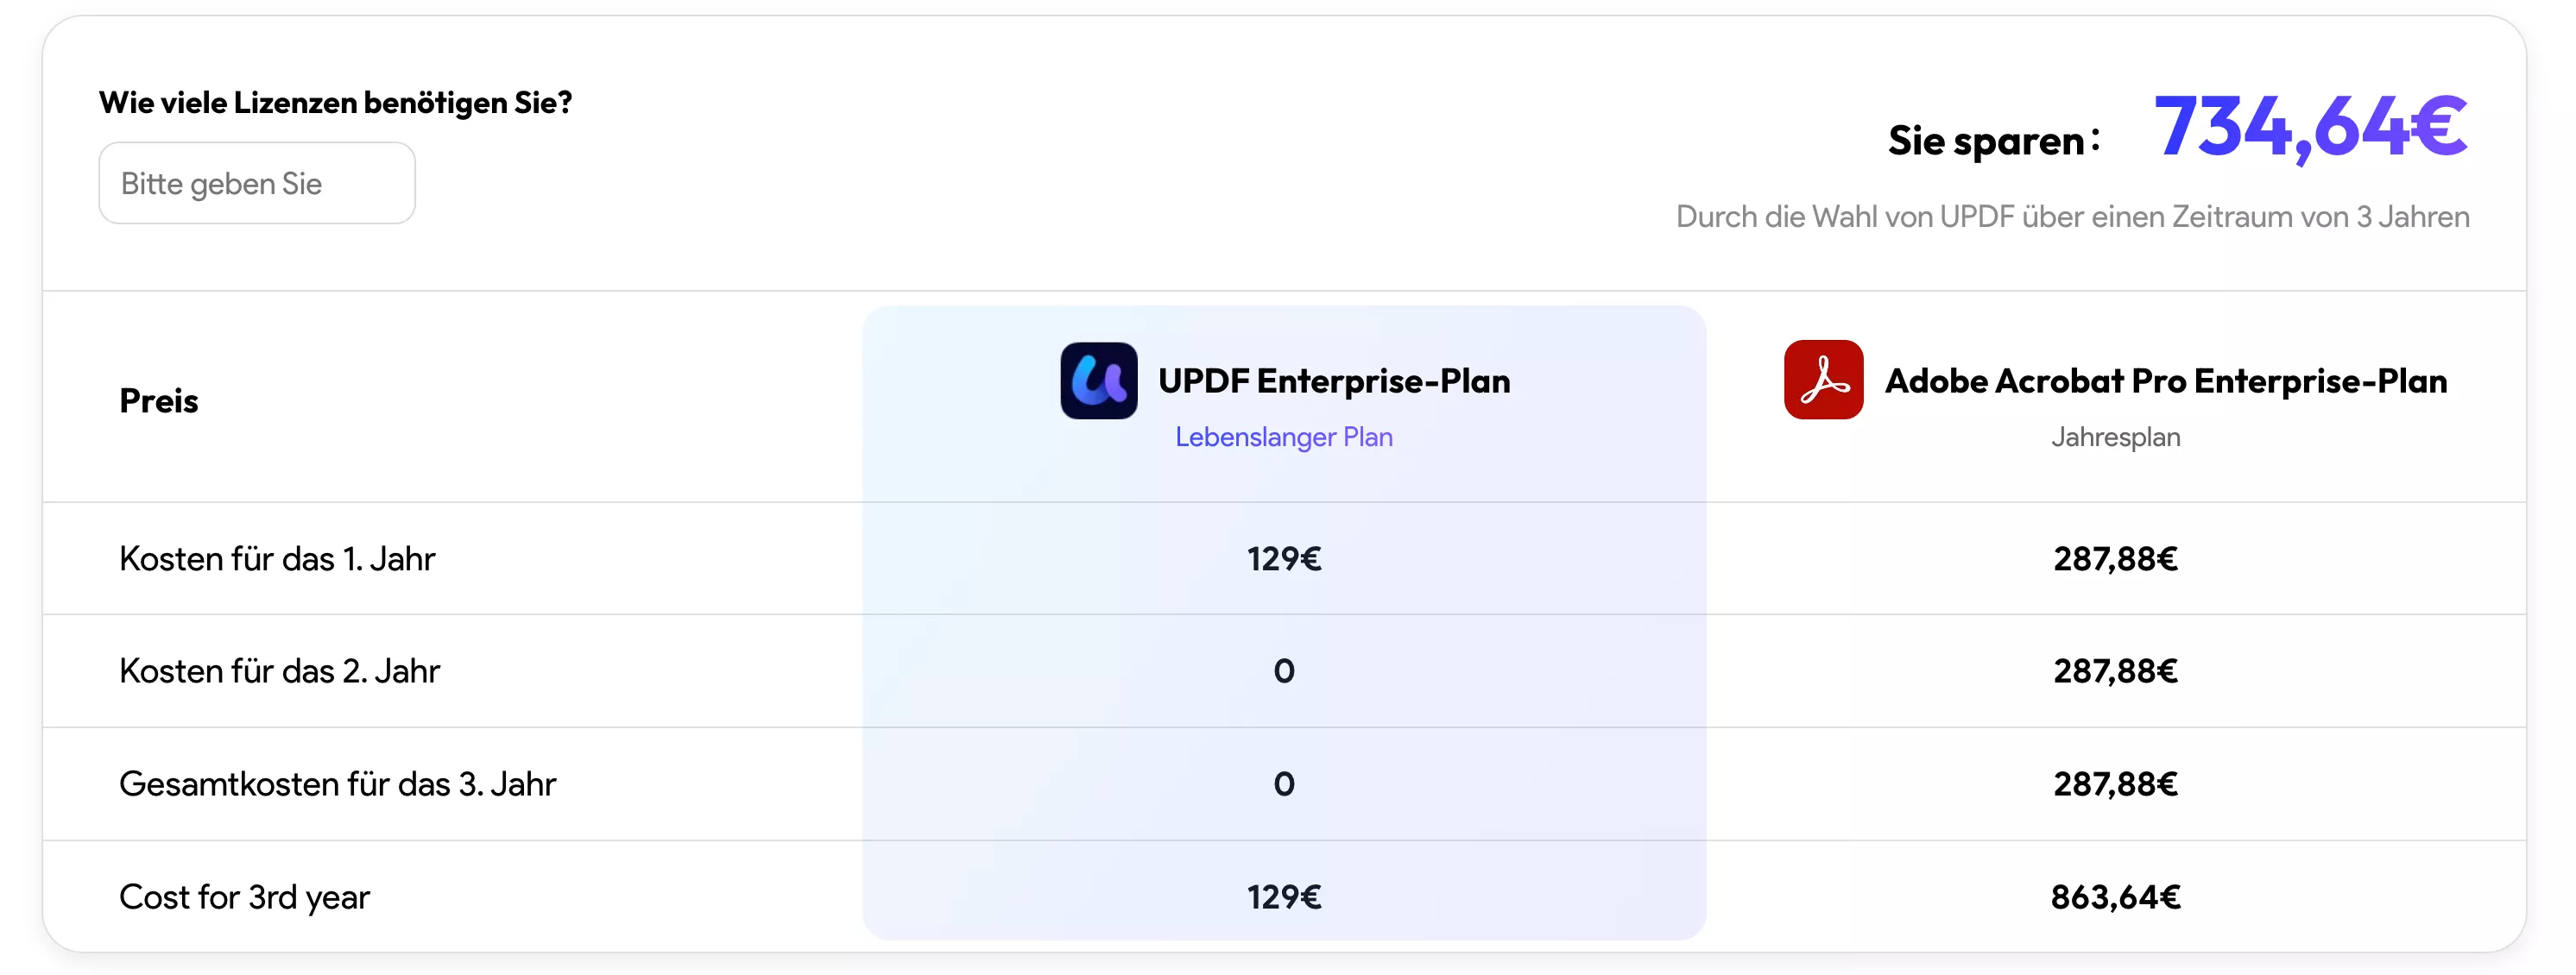Click the 'Kosten für das 2. Jahr' label
2576x975 pixels.
(279, 671)
